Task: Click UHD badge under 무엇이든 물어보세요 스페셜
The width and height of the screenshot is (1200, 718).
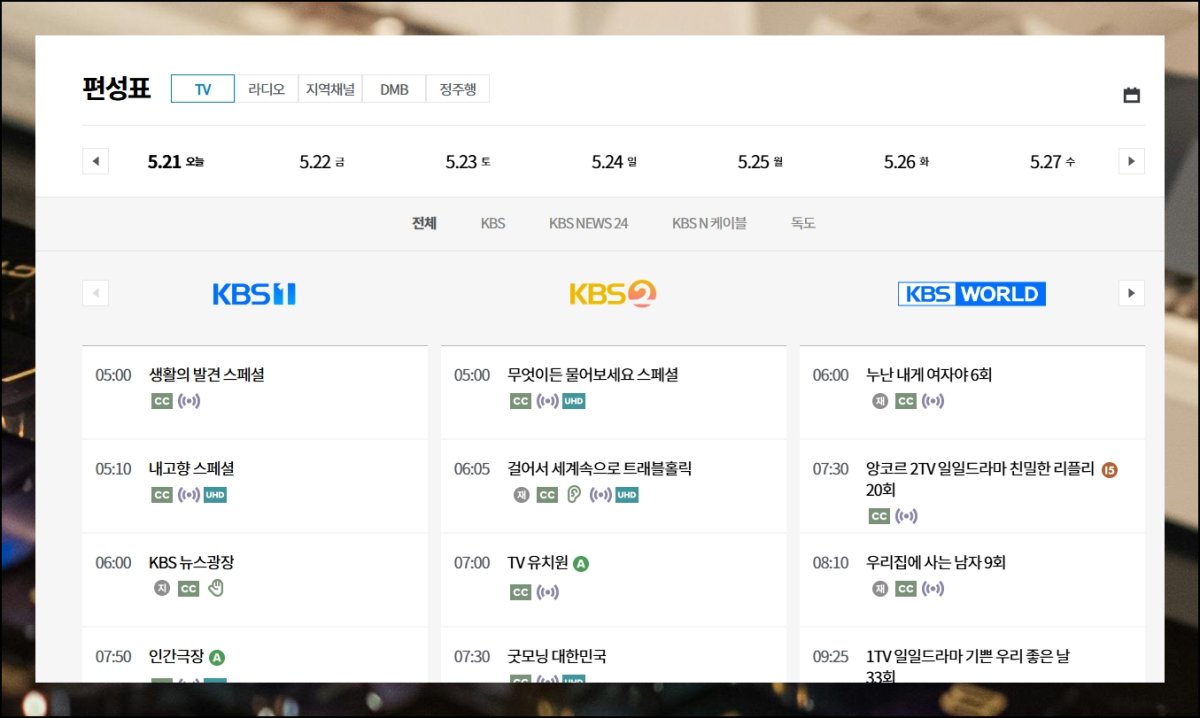Action: point(573,401)
